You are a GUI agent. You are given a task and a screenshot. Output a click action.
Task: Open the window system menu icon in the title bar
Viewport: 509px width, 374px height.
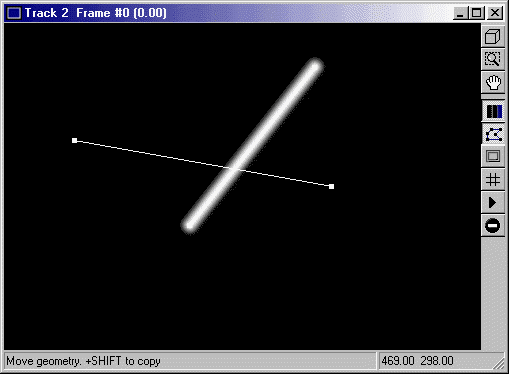(14, 13)
